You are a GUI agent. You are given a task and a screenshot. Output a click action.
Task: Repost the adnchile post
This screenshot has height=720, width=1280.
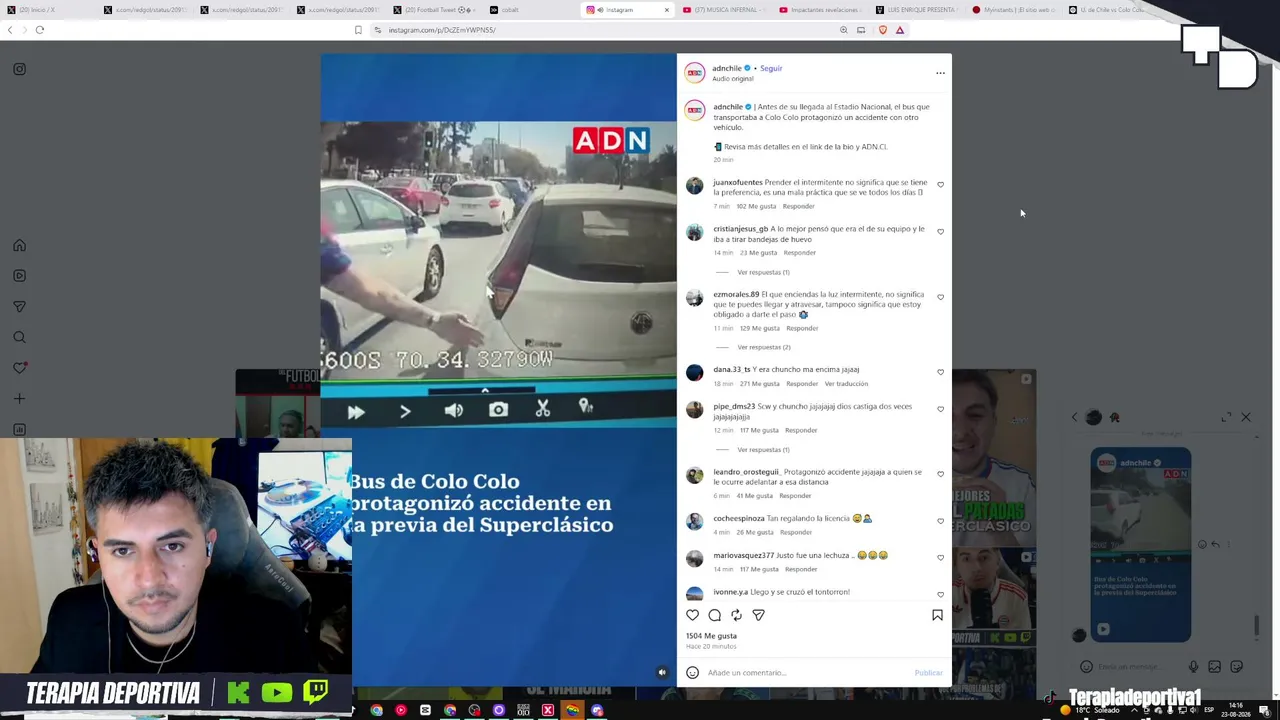pyautogui.click(x=737, y=615)
